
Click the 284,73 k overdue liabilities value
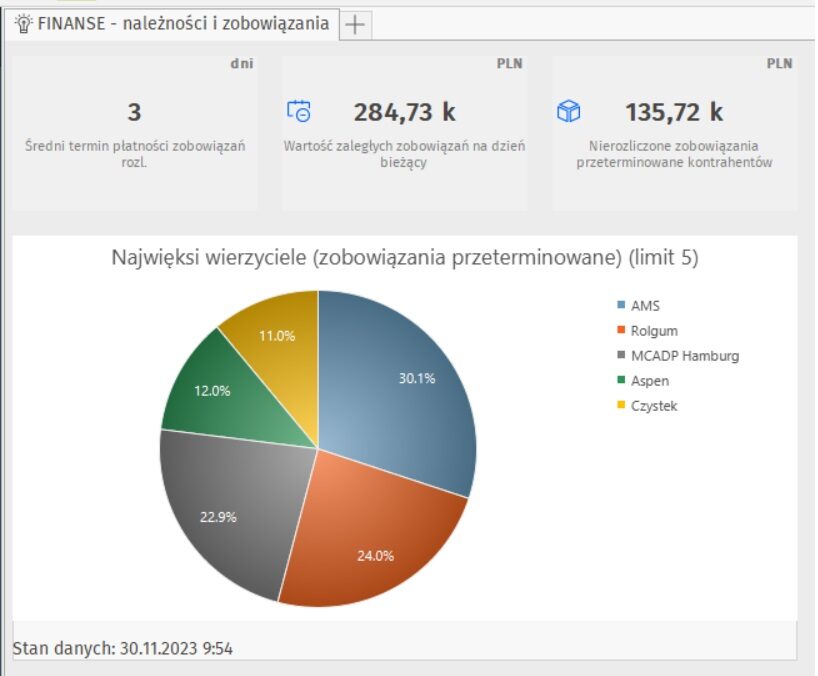(403, 112)
